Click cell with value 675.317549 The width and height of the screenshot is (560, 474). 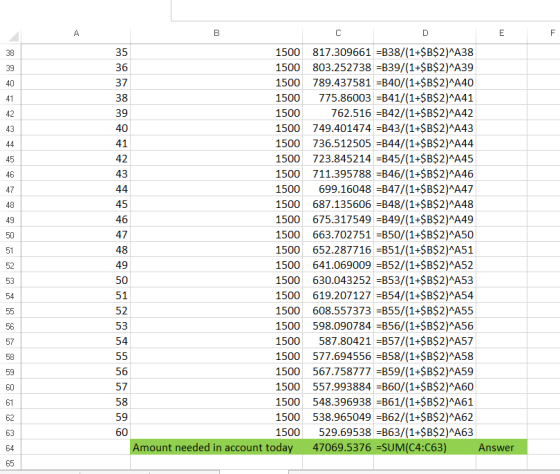(x=338, y=219)
